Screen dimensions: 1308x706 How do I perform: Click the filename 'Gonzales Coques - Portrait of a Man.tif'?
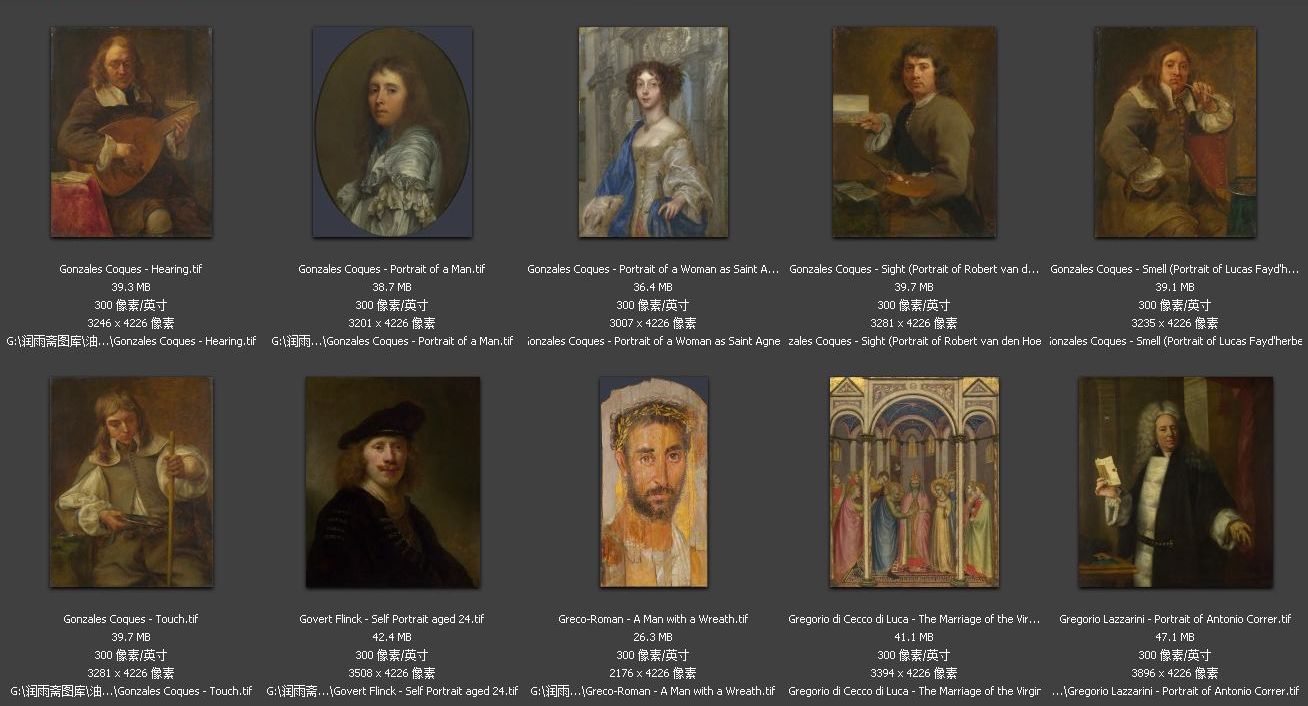[x=392, y=269]
